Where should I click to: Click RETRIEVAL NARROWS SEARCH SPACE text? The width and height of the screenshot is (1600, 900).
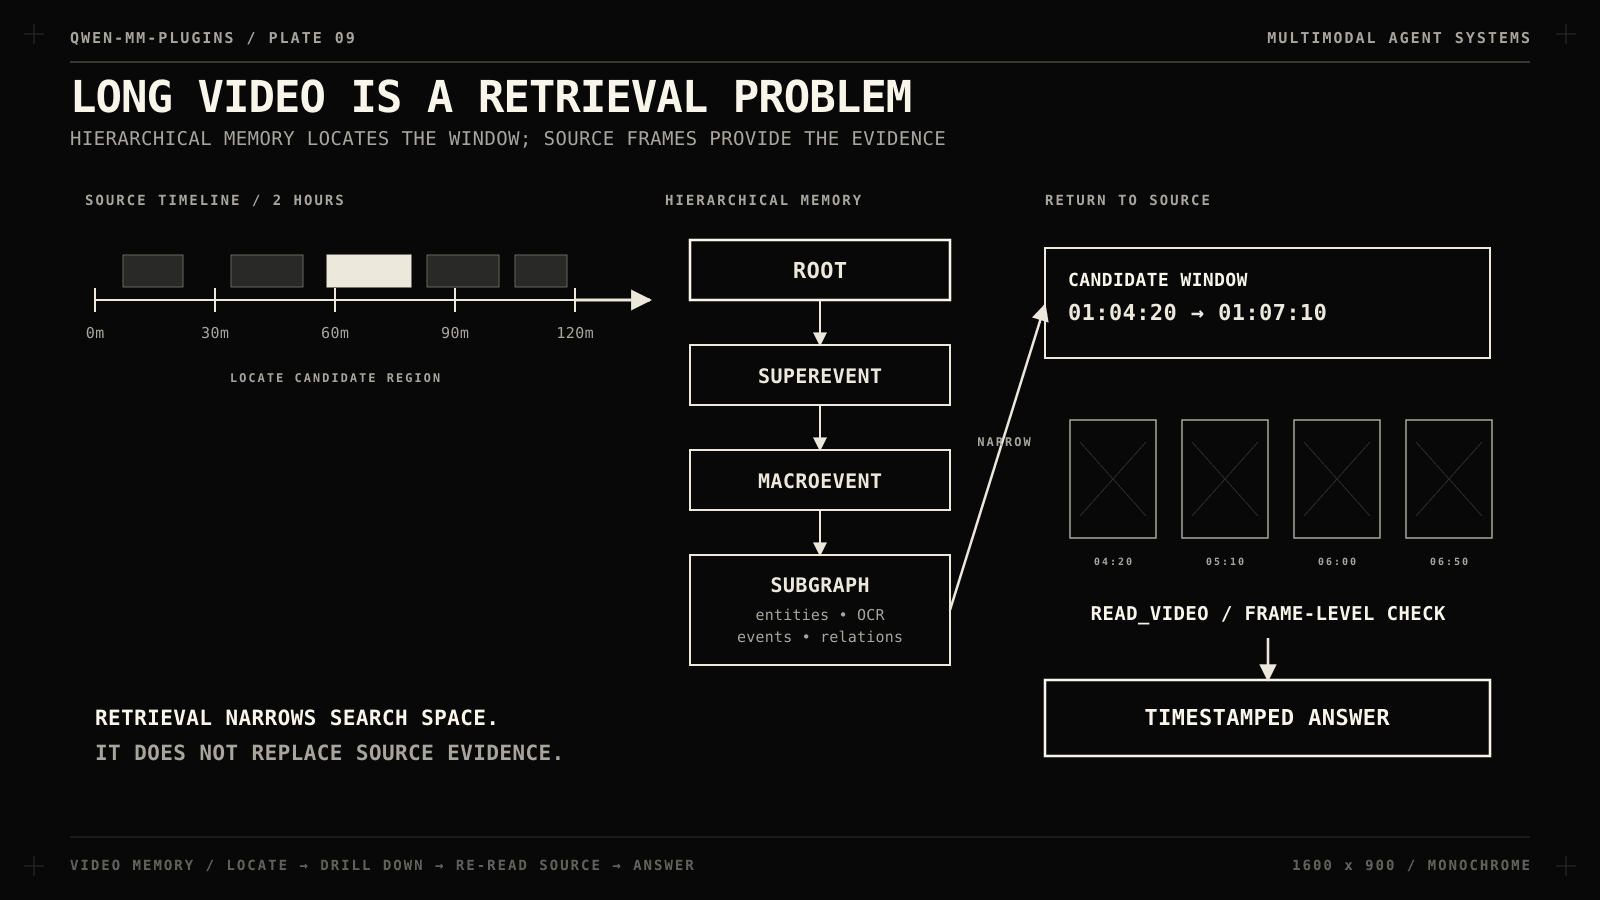coord(296,718)
